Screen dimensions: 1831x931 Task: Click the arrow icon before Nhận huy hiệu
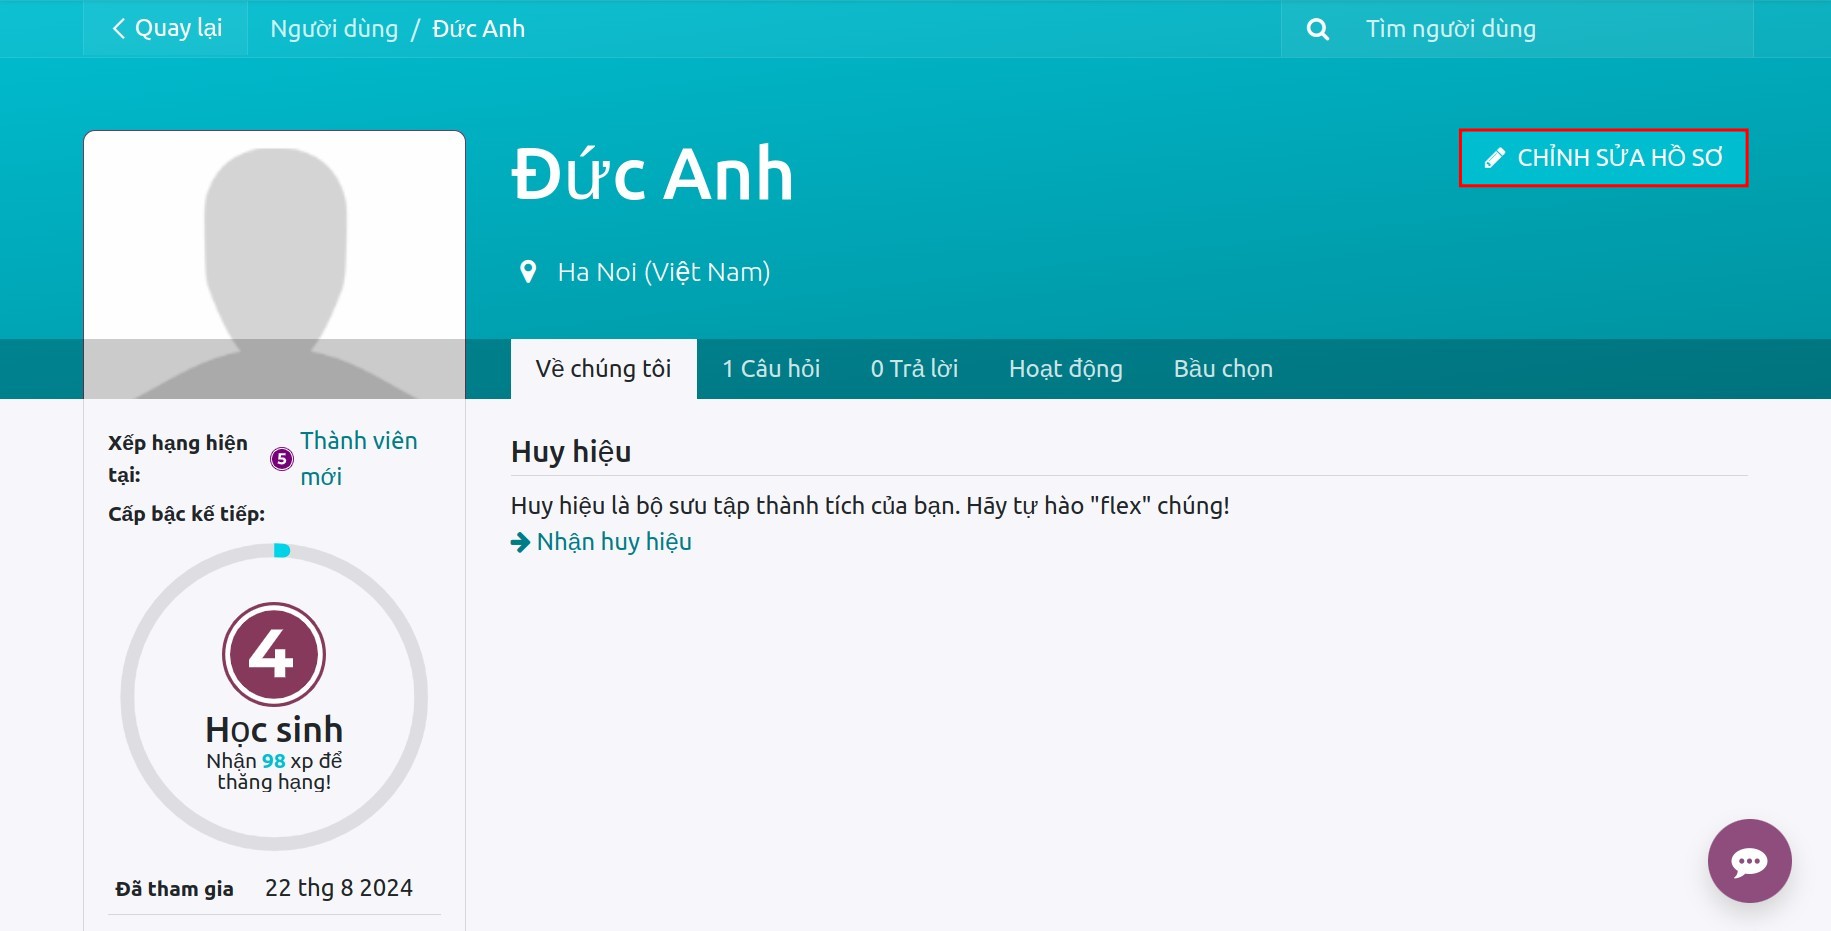point(520,542)
